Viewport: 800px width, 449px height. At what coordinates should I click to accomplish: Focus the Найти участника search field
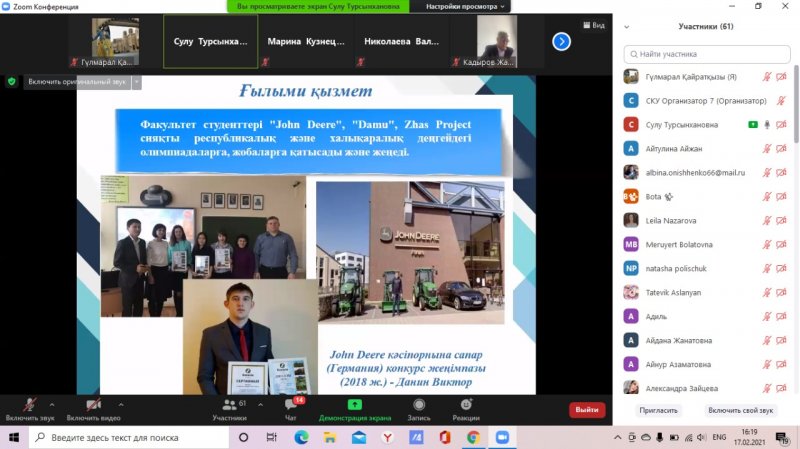pyautogui.click(x=707, y=54)
